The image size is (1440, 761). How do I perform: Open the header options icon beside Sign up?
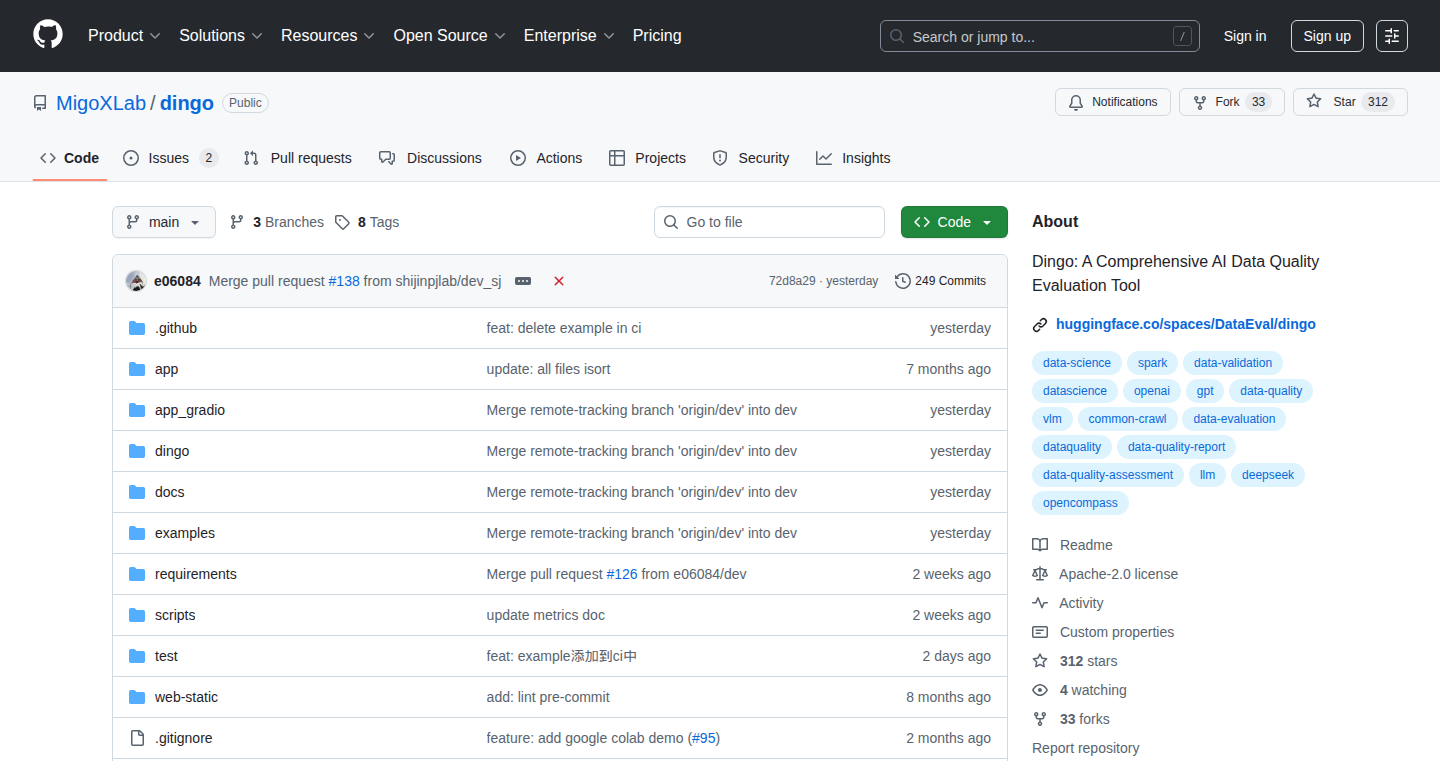1391,36
